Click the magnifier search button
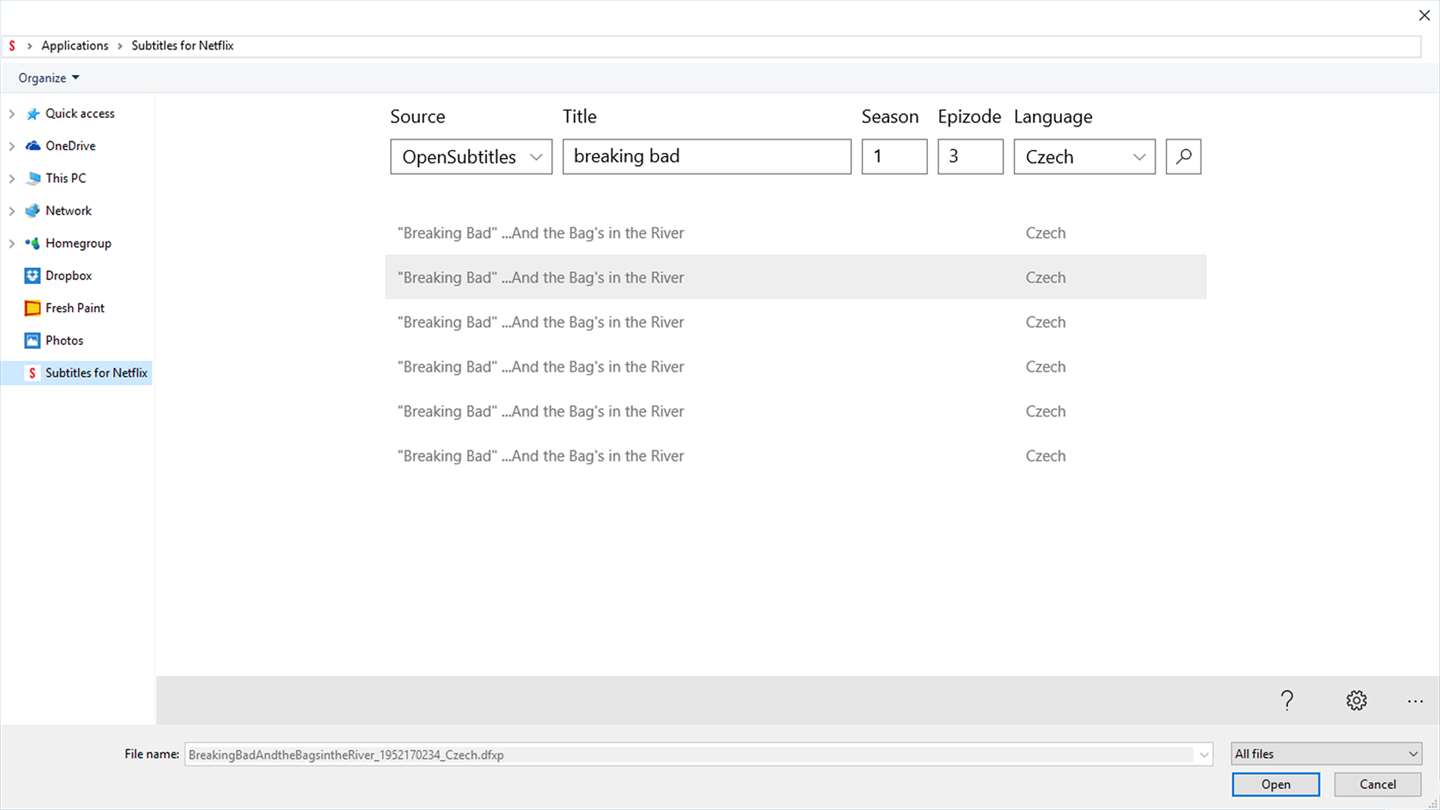1440x810 pixels. tap(1183, 156)
